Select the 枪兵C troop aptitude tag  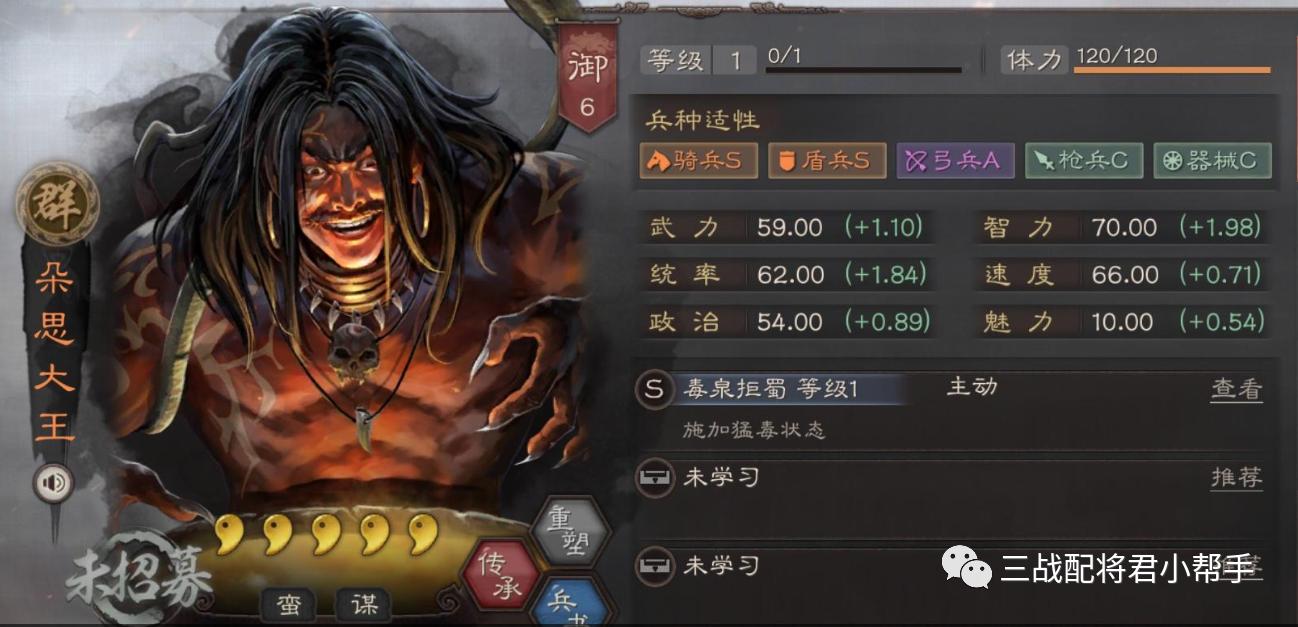click(x=1084, y=160)
